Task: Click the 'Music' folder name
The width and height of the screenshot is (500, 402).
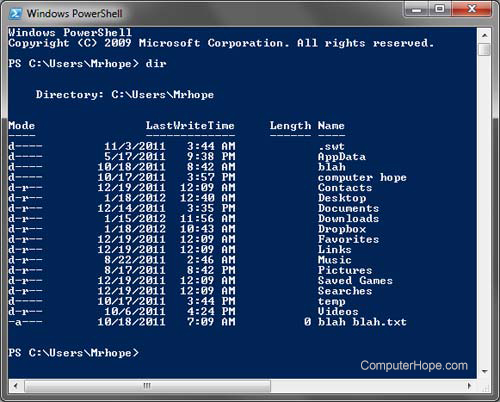Action: tap(335, 260)
